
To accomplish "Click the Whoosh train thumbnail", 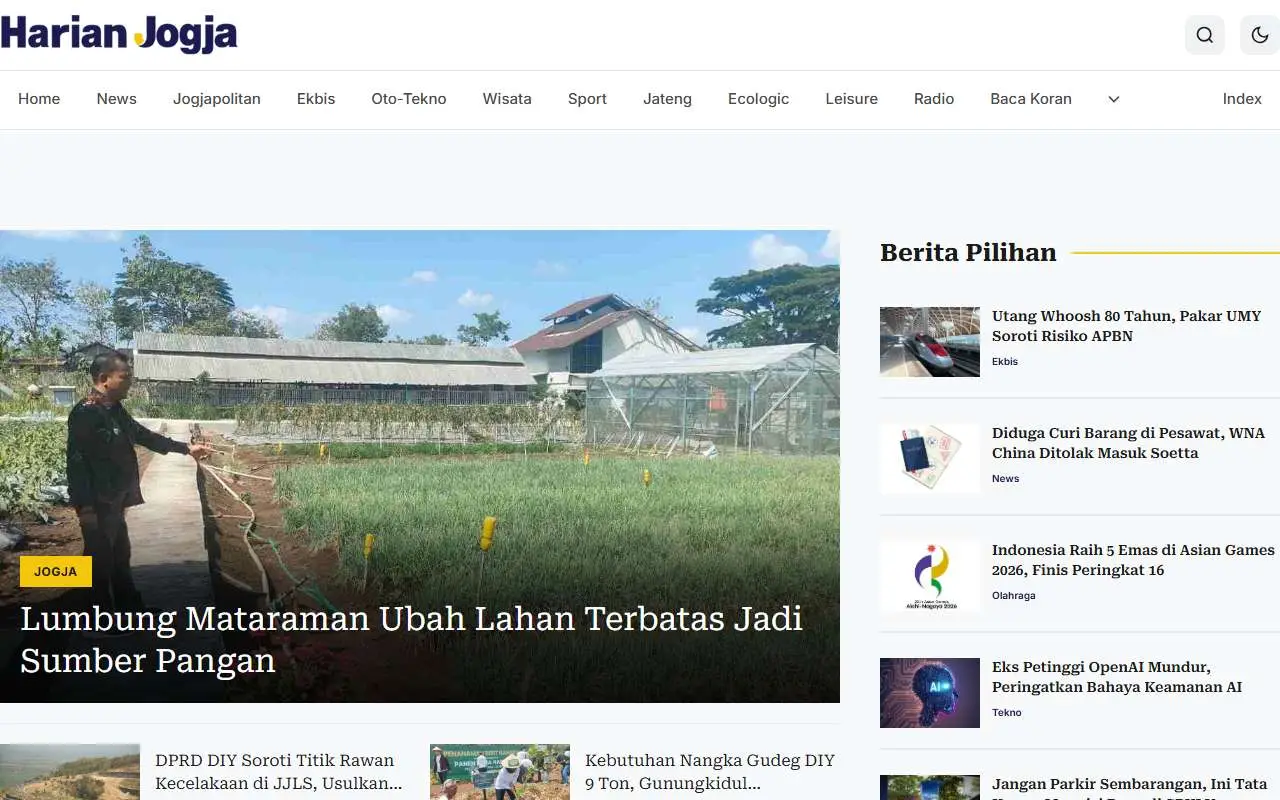I will click(930, 342).
